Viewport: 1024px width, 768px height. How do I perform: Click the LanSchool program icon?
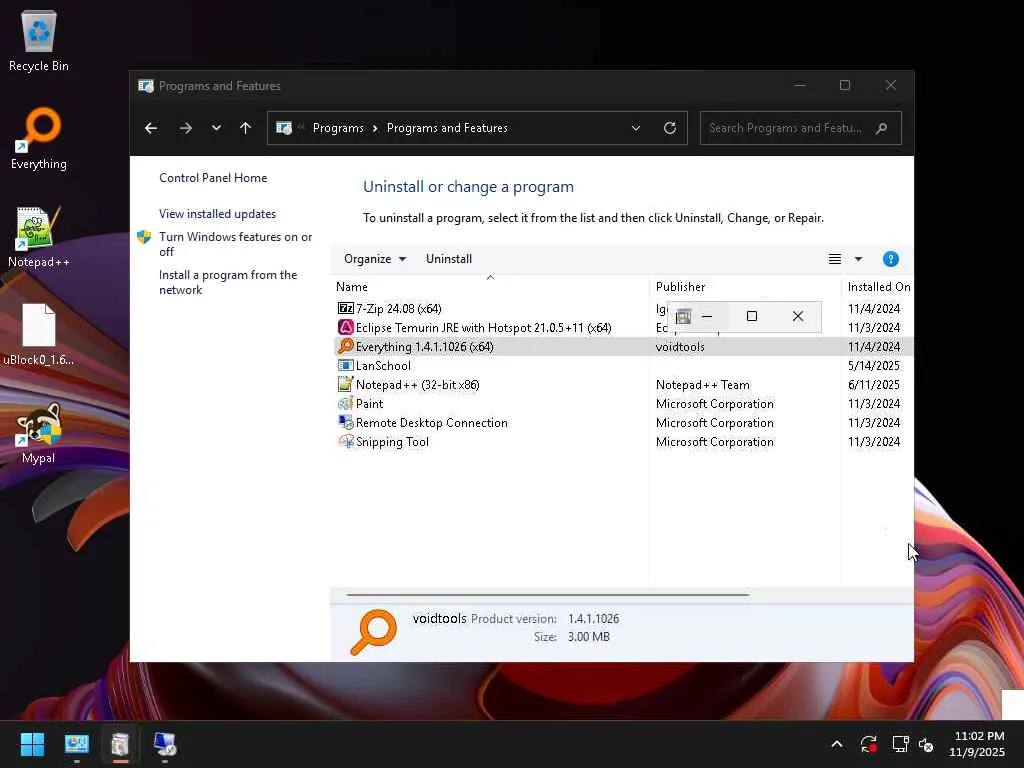coord(345,366)
